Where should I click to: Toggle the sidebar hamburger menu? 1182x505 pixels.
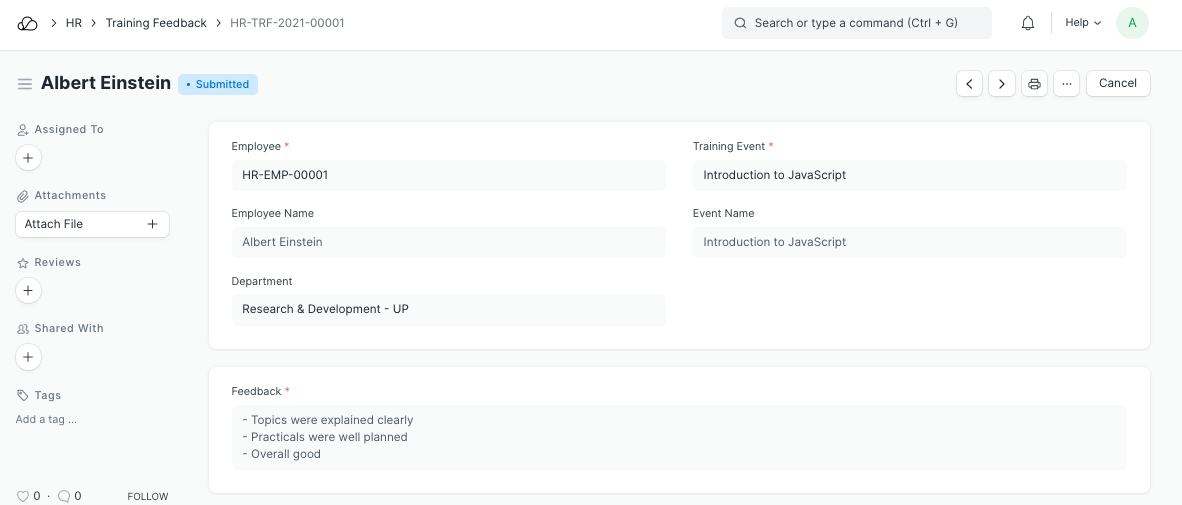click(25, 84)
